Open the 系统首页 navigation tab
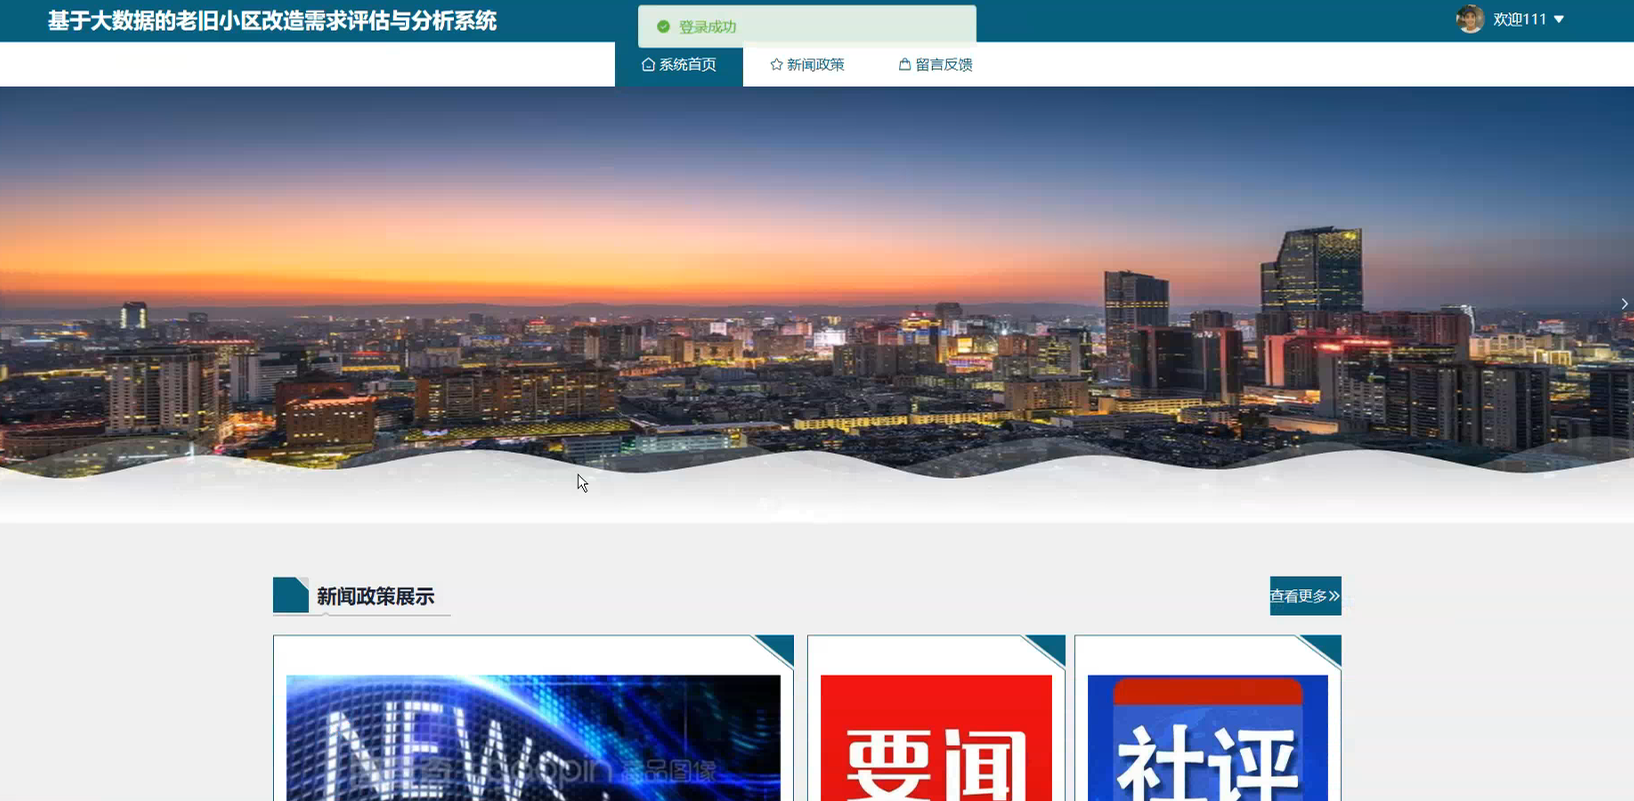Image resolution: width=1634 pixels, height=801 pixels. (x=679, y=65)
